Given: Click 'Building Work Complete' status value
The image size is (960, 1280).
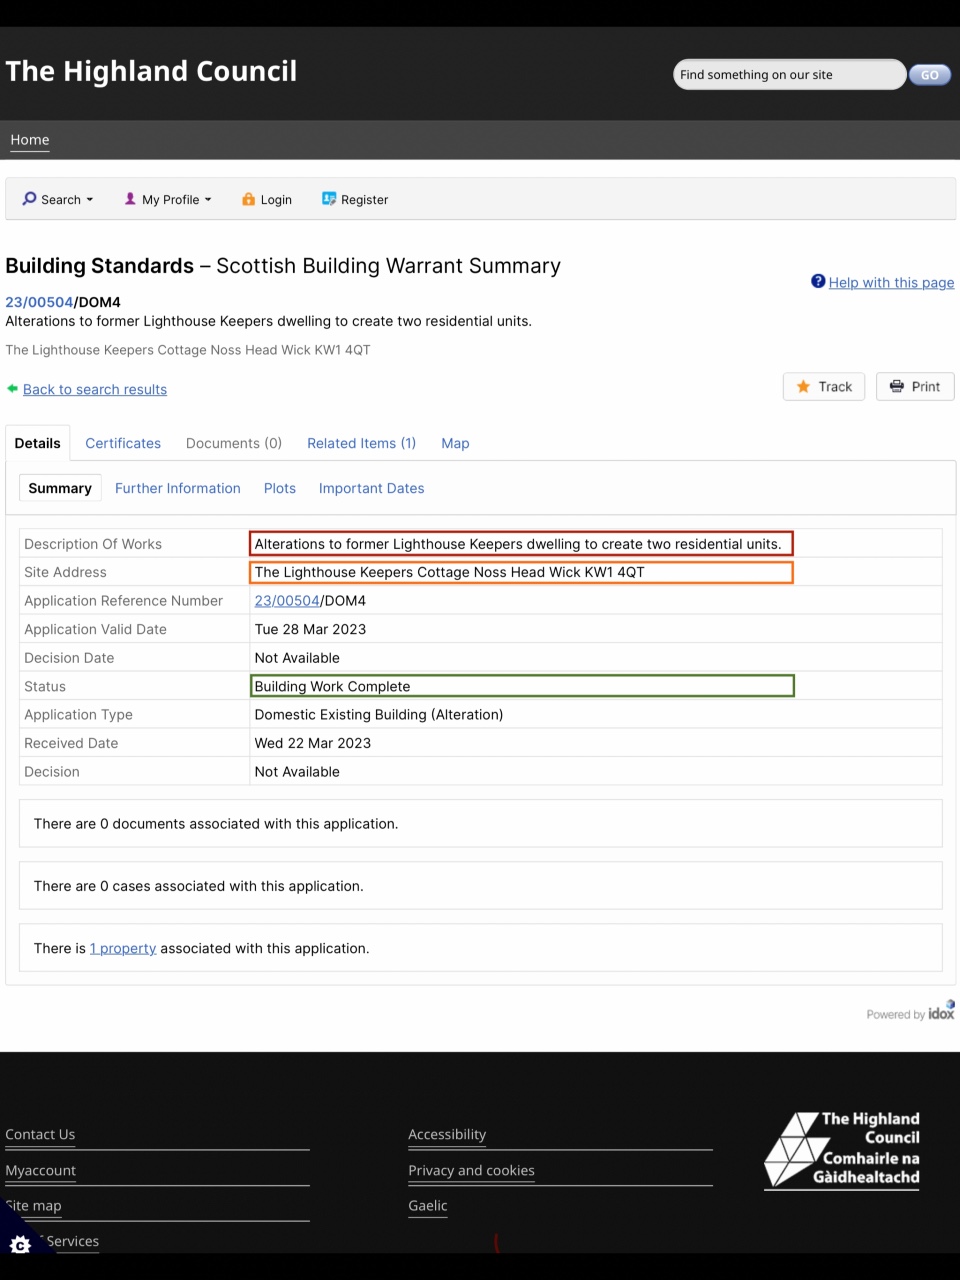Looking at the screenshot, I should (x=332, y=686).
